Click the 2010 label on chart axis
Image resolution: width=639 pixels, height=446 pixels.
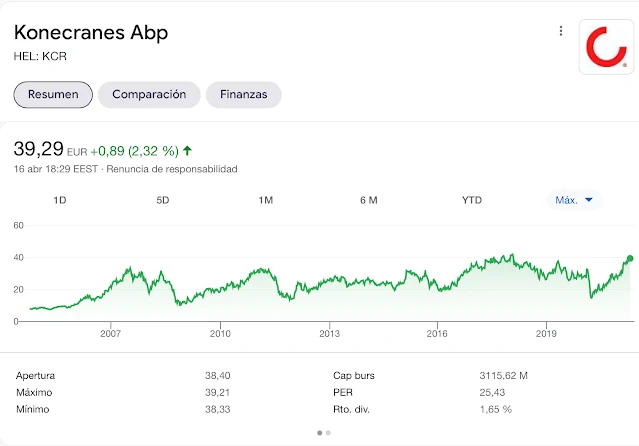(220, 333)
